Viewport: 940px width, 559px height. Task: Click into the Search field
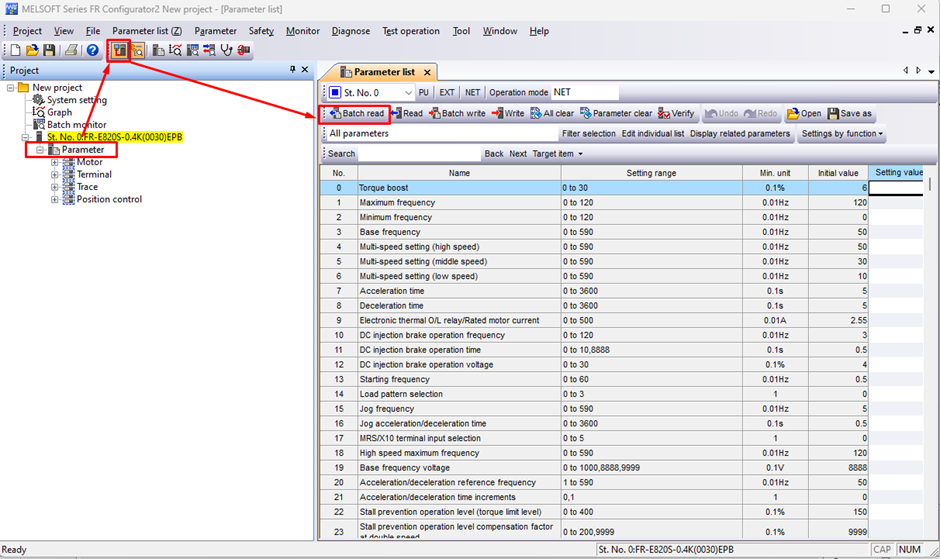point(420,154)
